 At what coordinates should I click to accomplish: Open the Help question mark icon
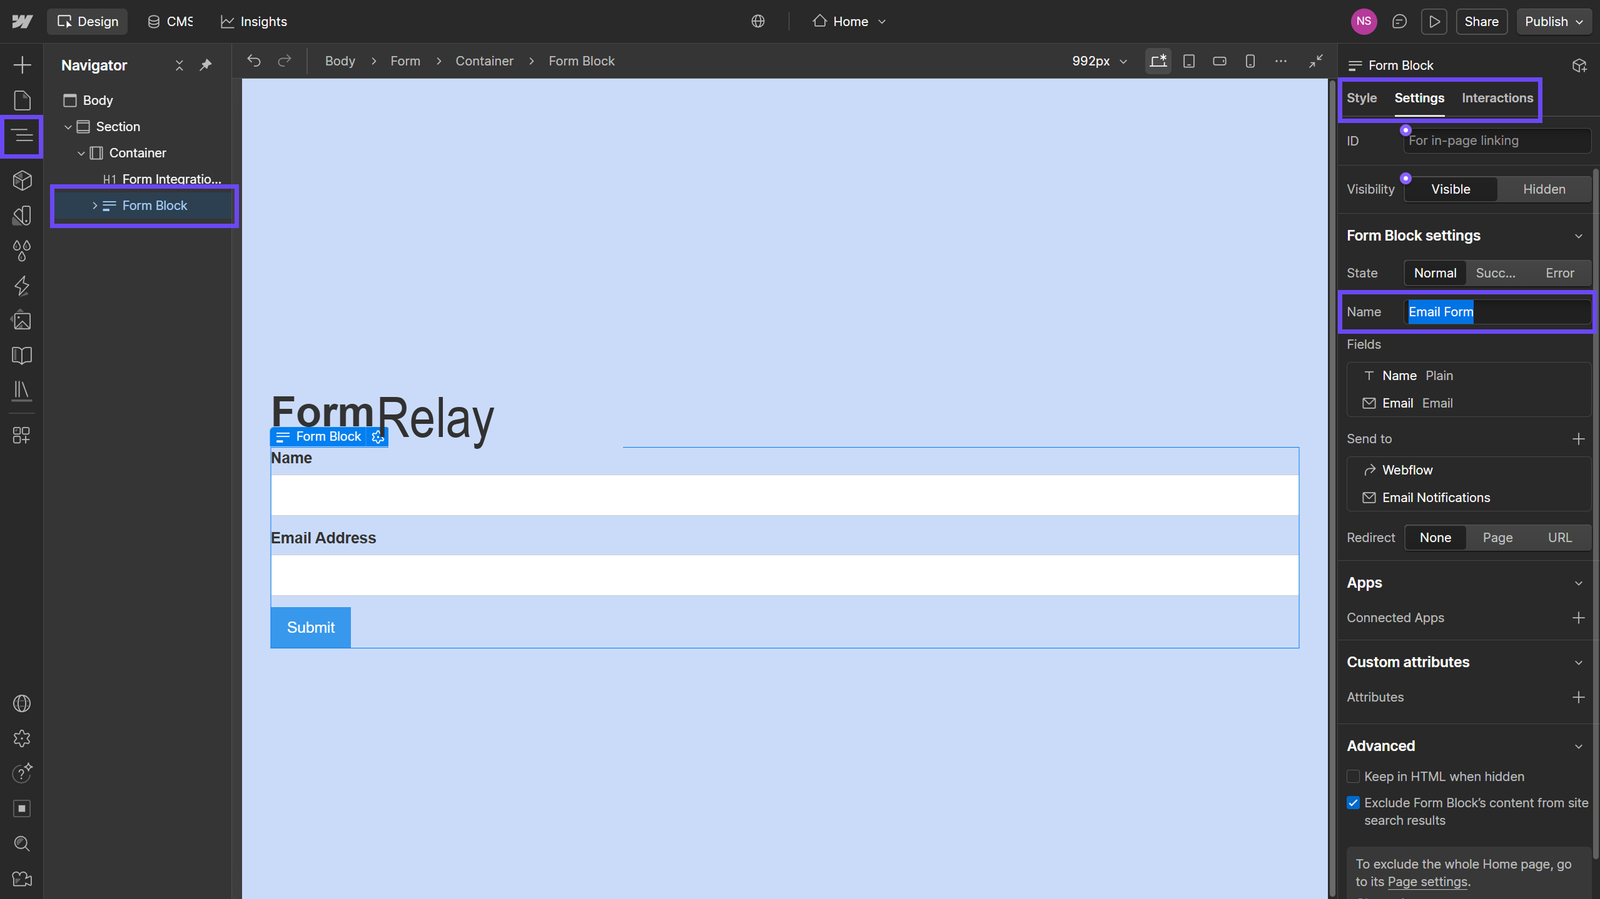click(22, 773)
